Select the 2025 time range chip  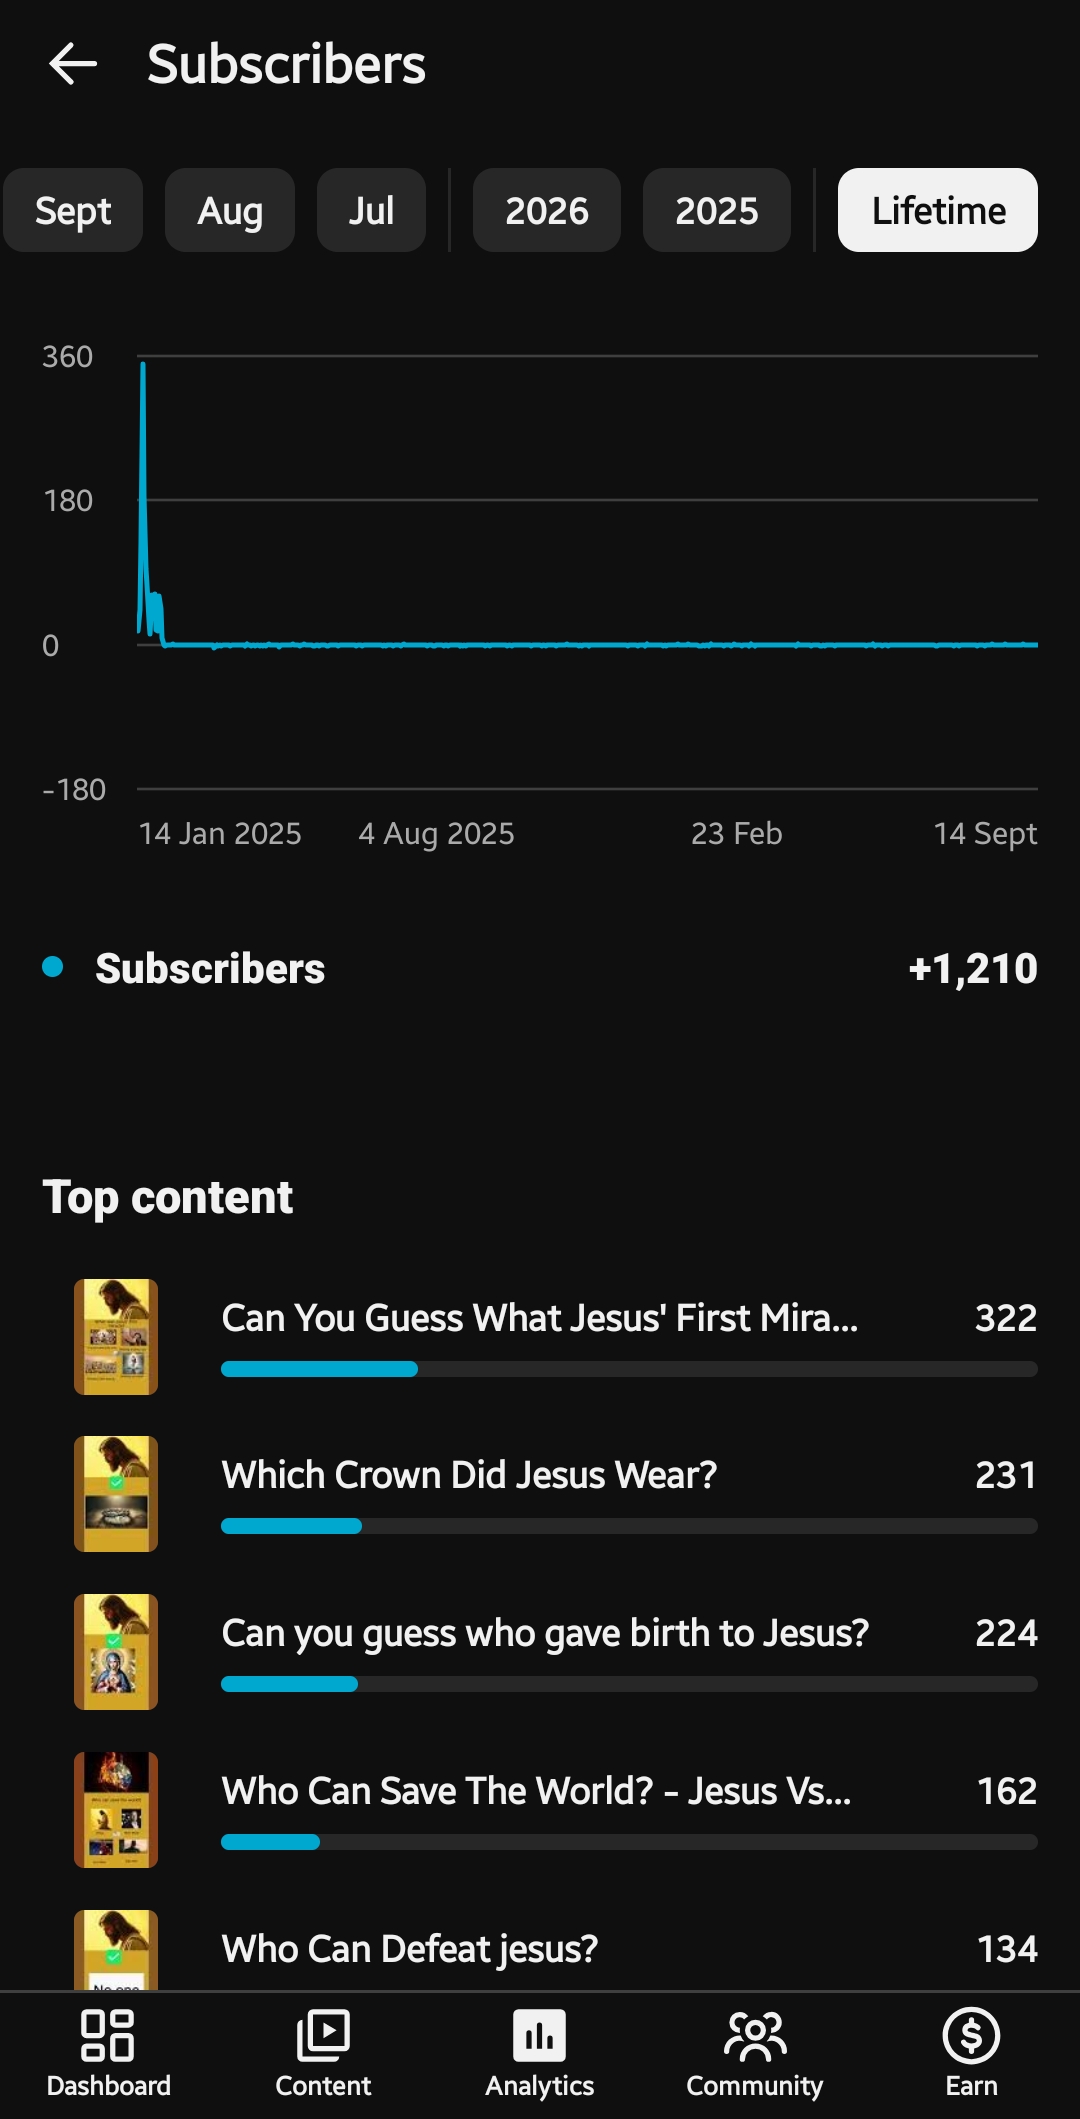(x=717, y=210)
